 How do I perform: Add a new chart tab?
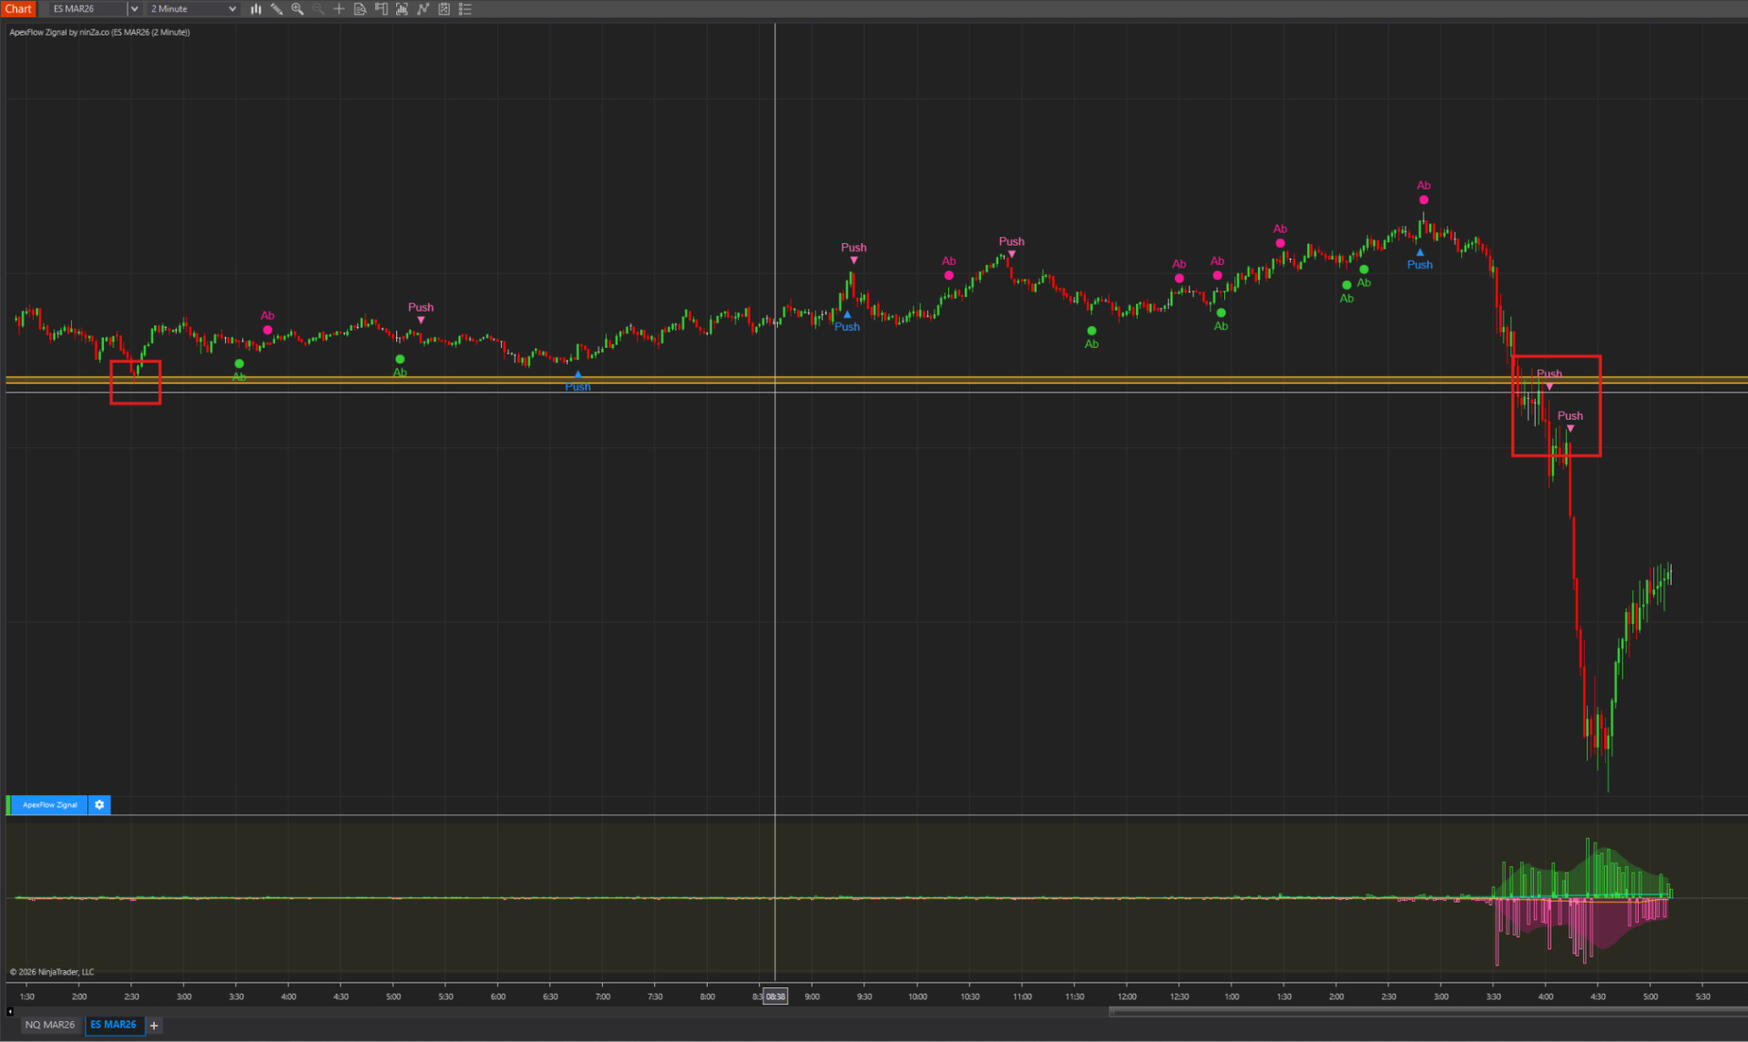tap(154, 1026)
